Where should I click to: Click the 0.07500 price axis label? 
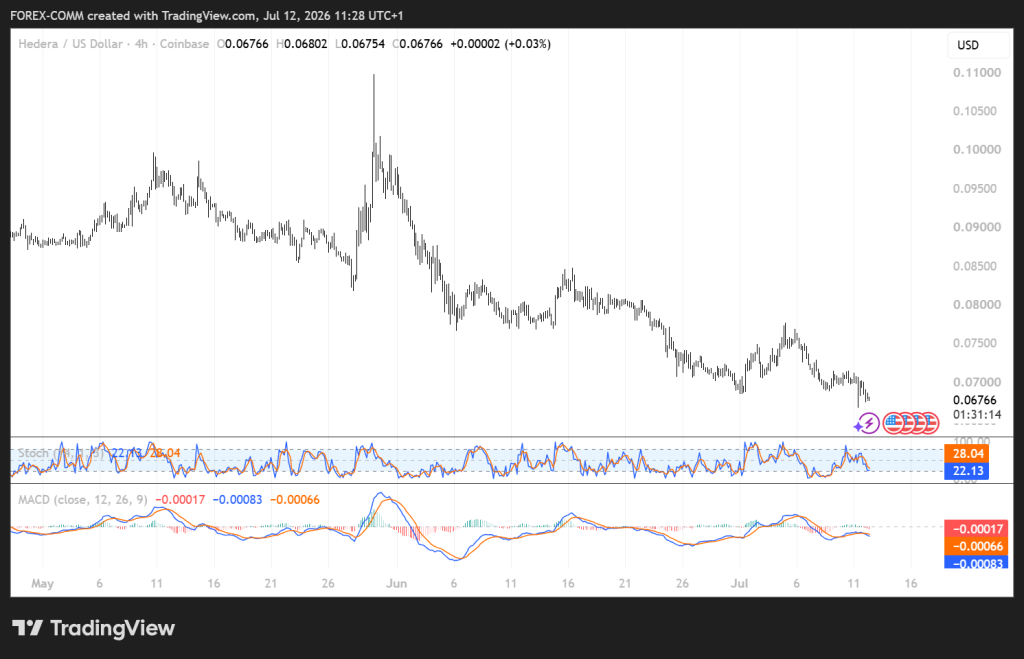tap(975, 343)
